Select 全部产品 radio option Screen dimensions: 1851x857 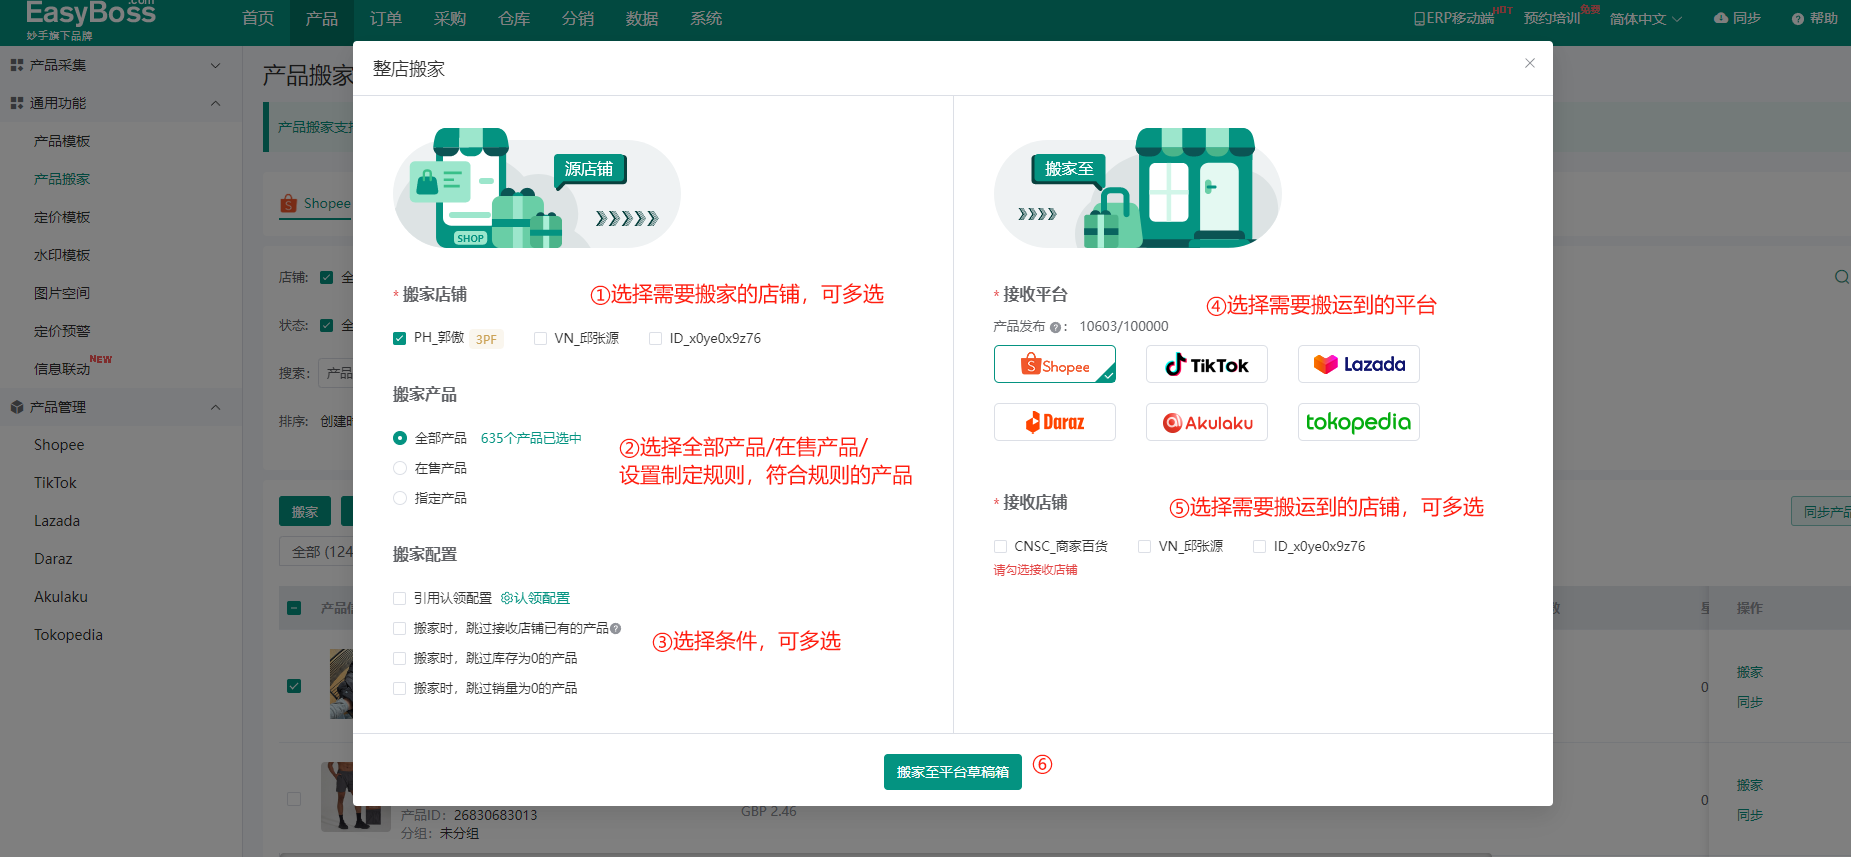pyautogui.click(x=400, y=438)
